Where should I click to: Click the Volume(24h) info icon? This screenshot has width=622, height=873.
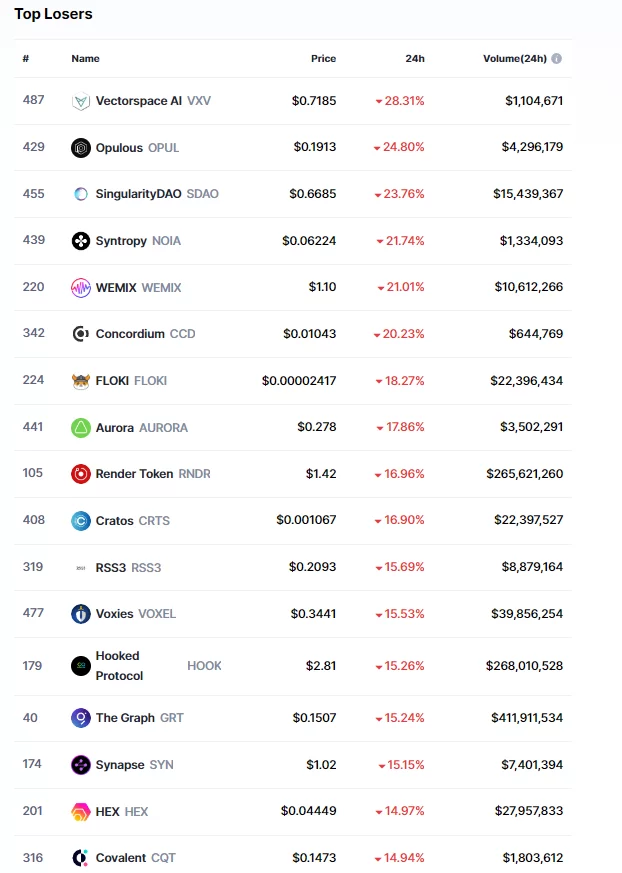[556, 58]
